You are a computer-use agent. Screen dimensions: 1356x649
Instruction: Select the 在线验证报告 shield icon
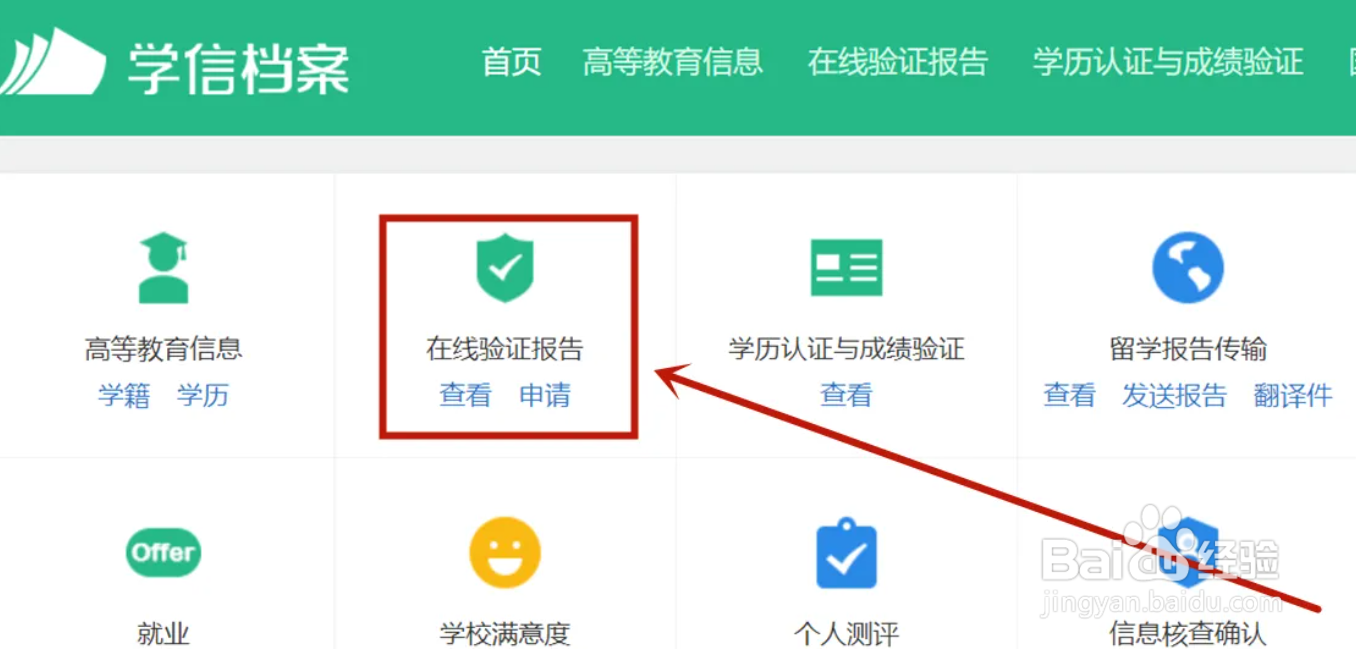tap(505, 268)
